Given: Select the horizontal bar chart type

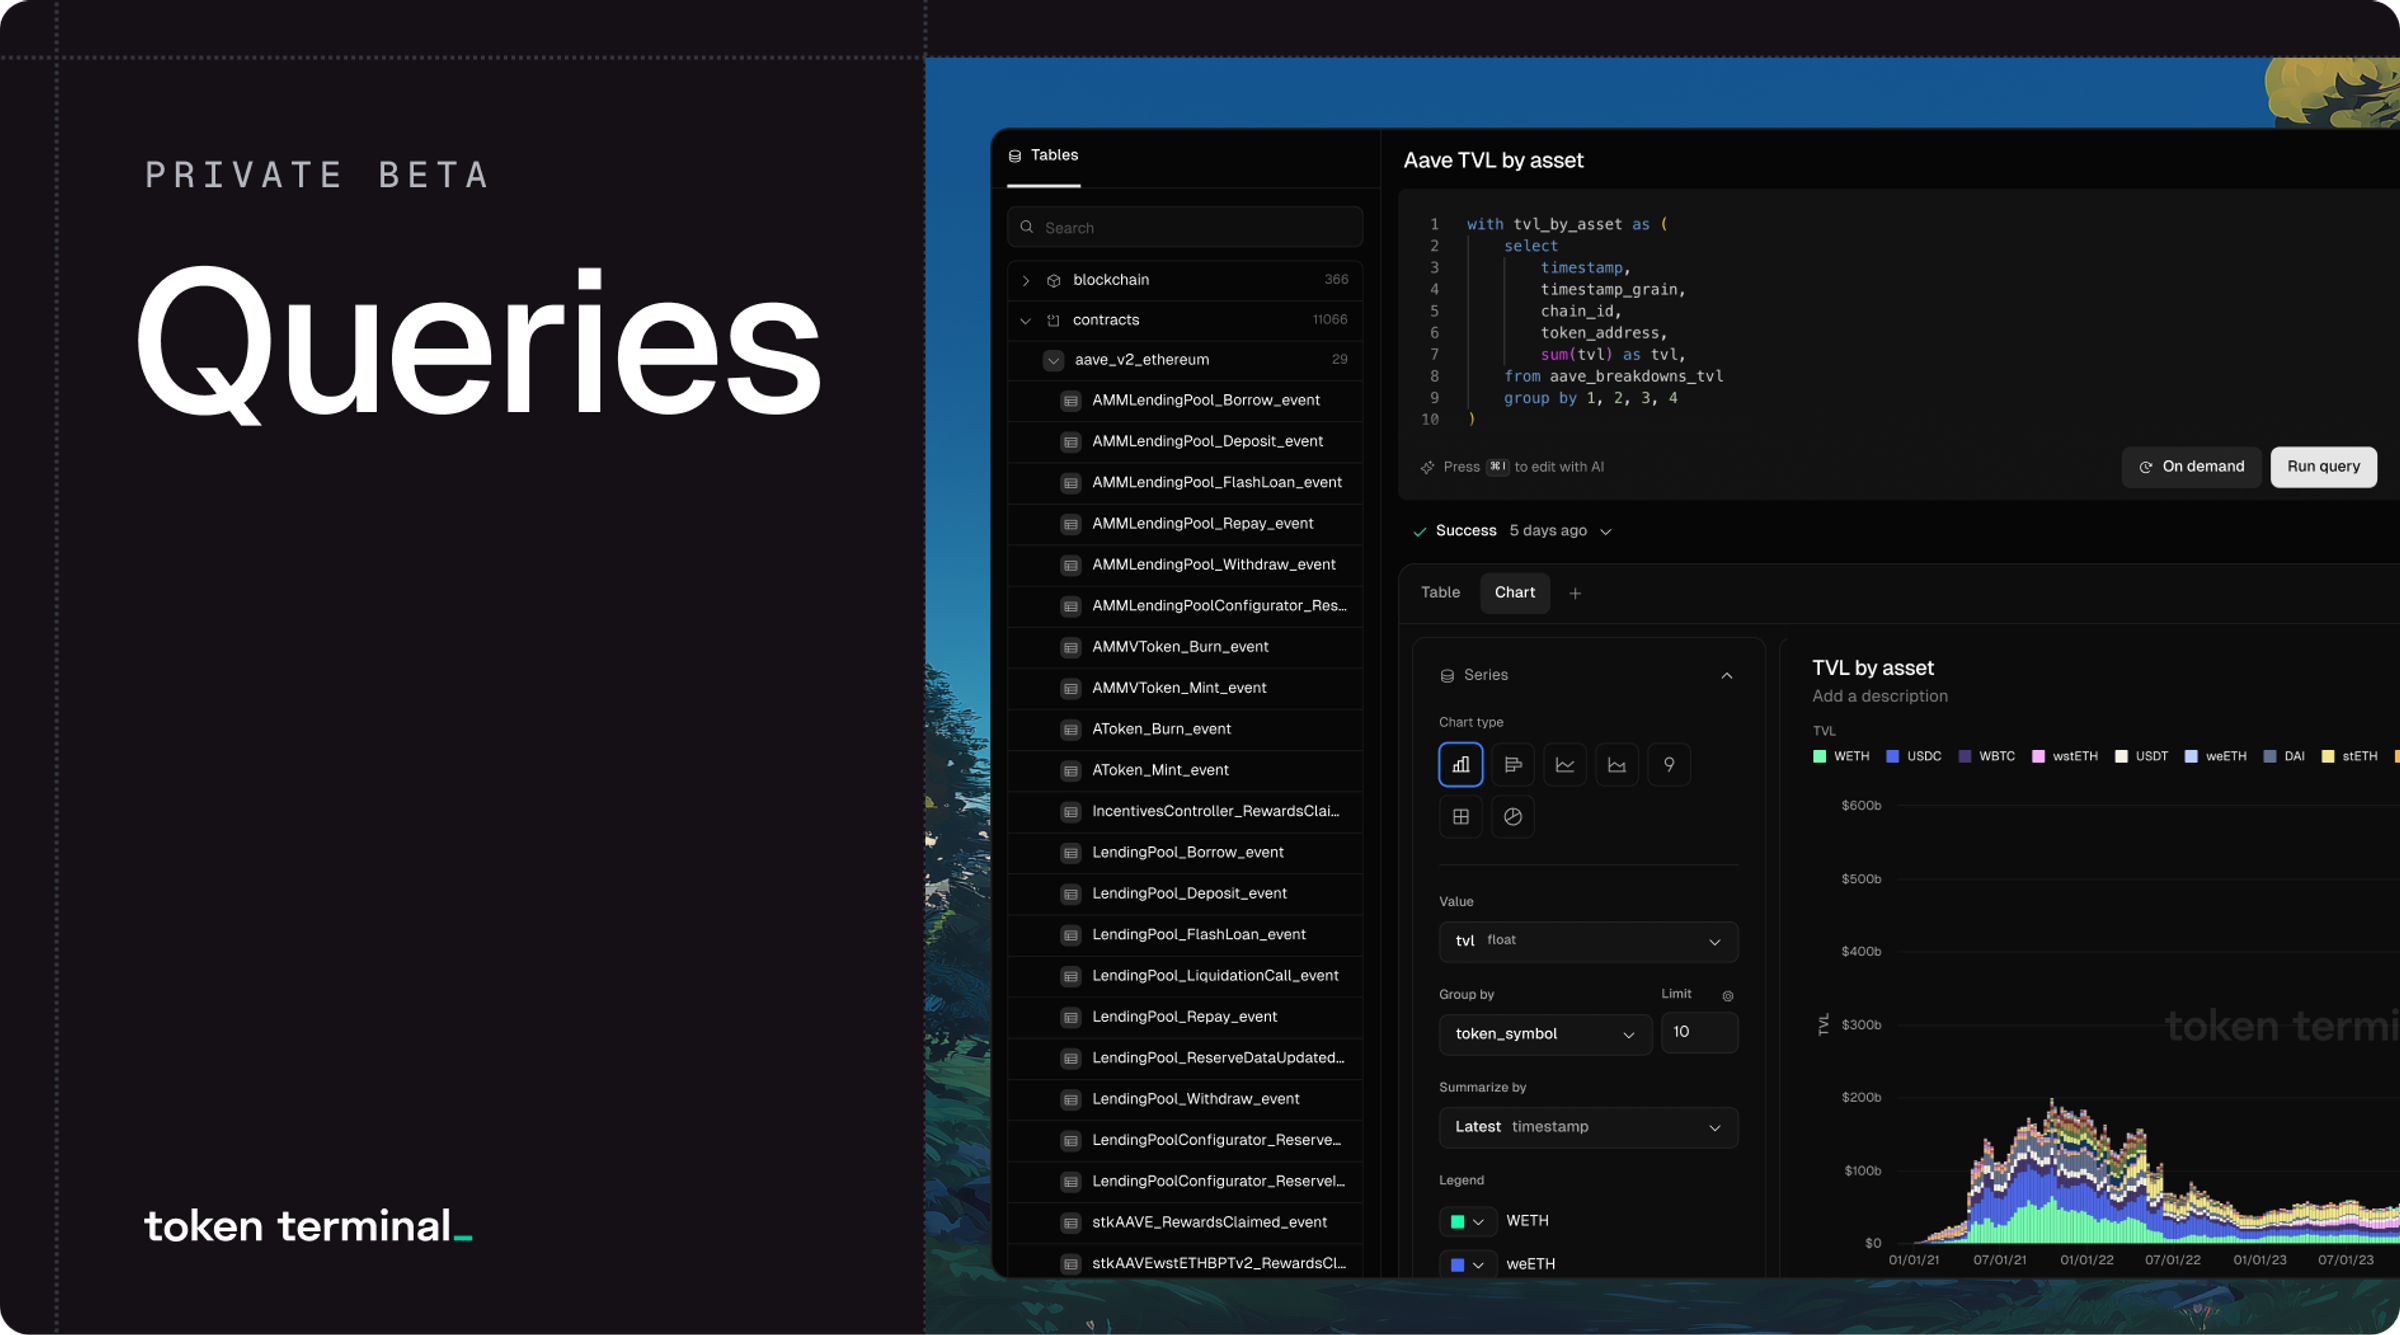Looking at the screenshot, I should [1512, 765].
